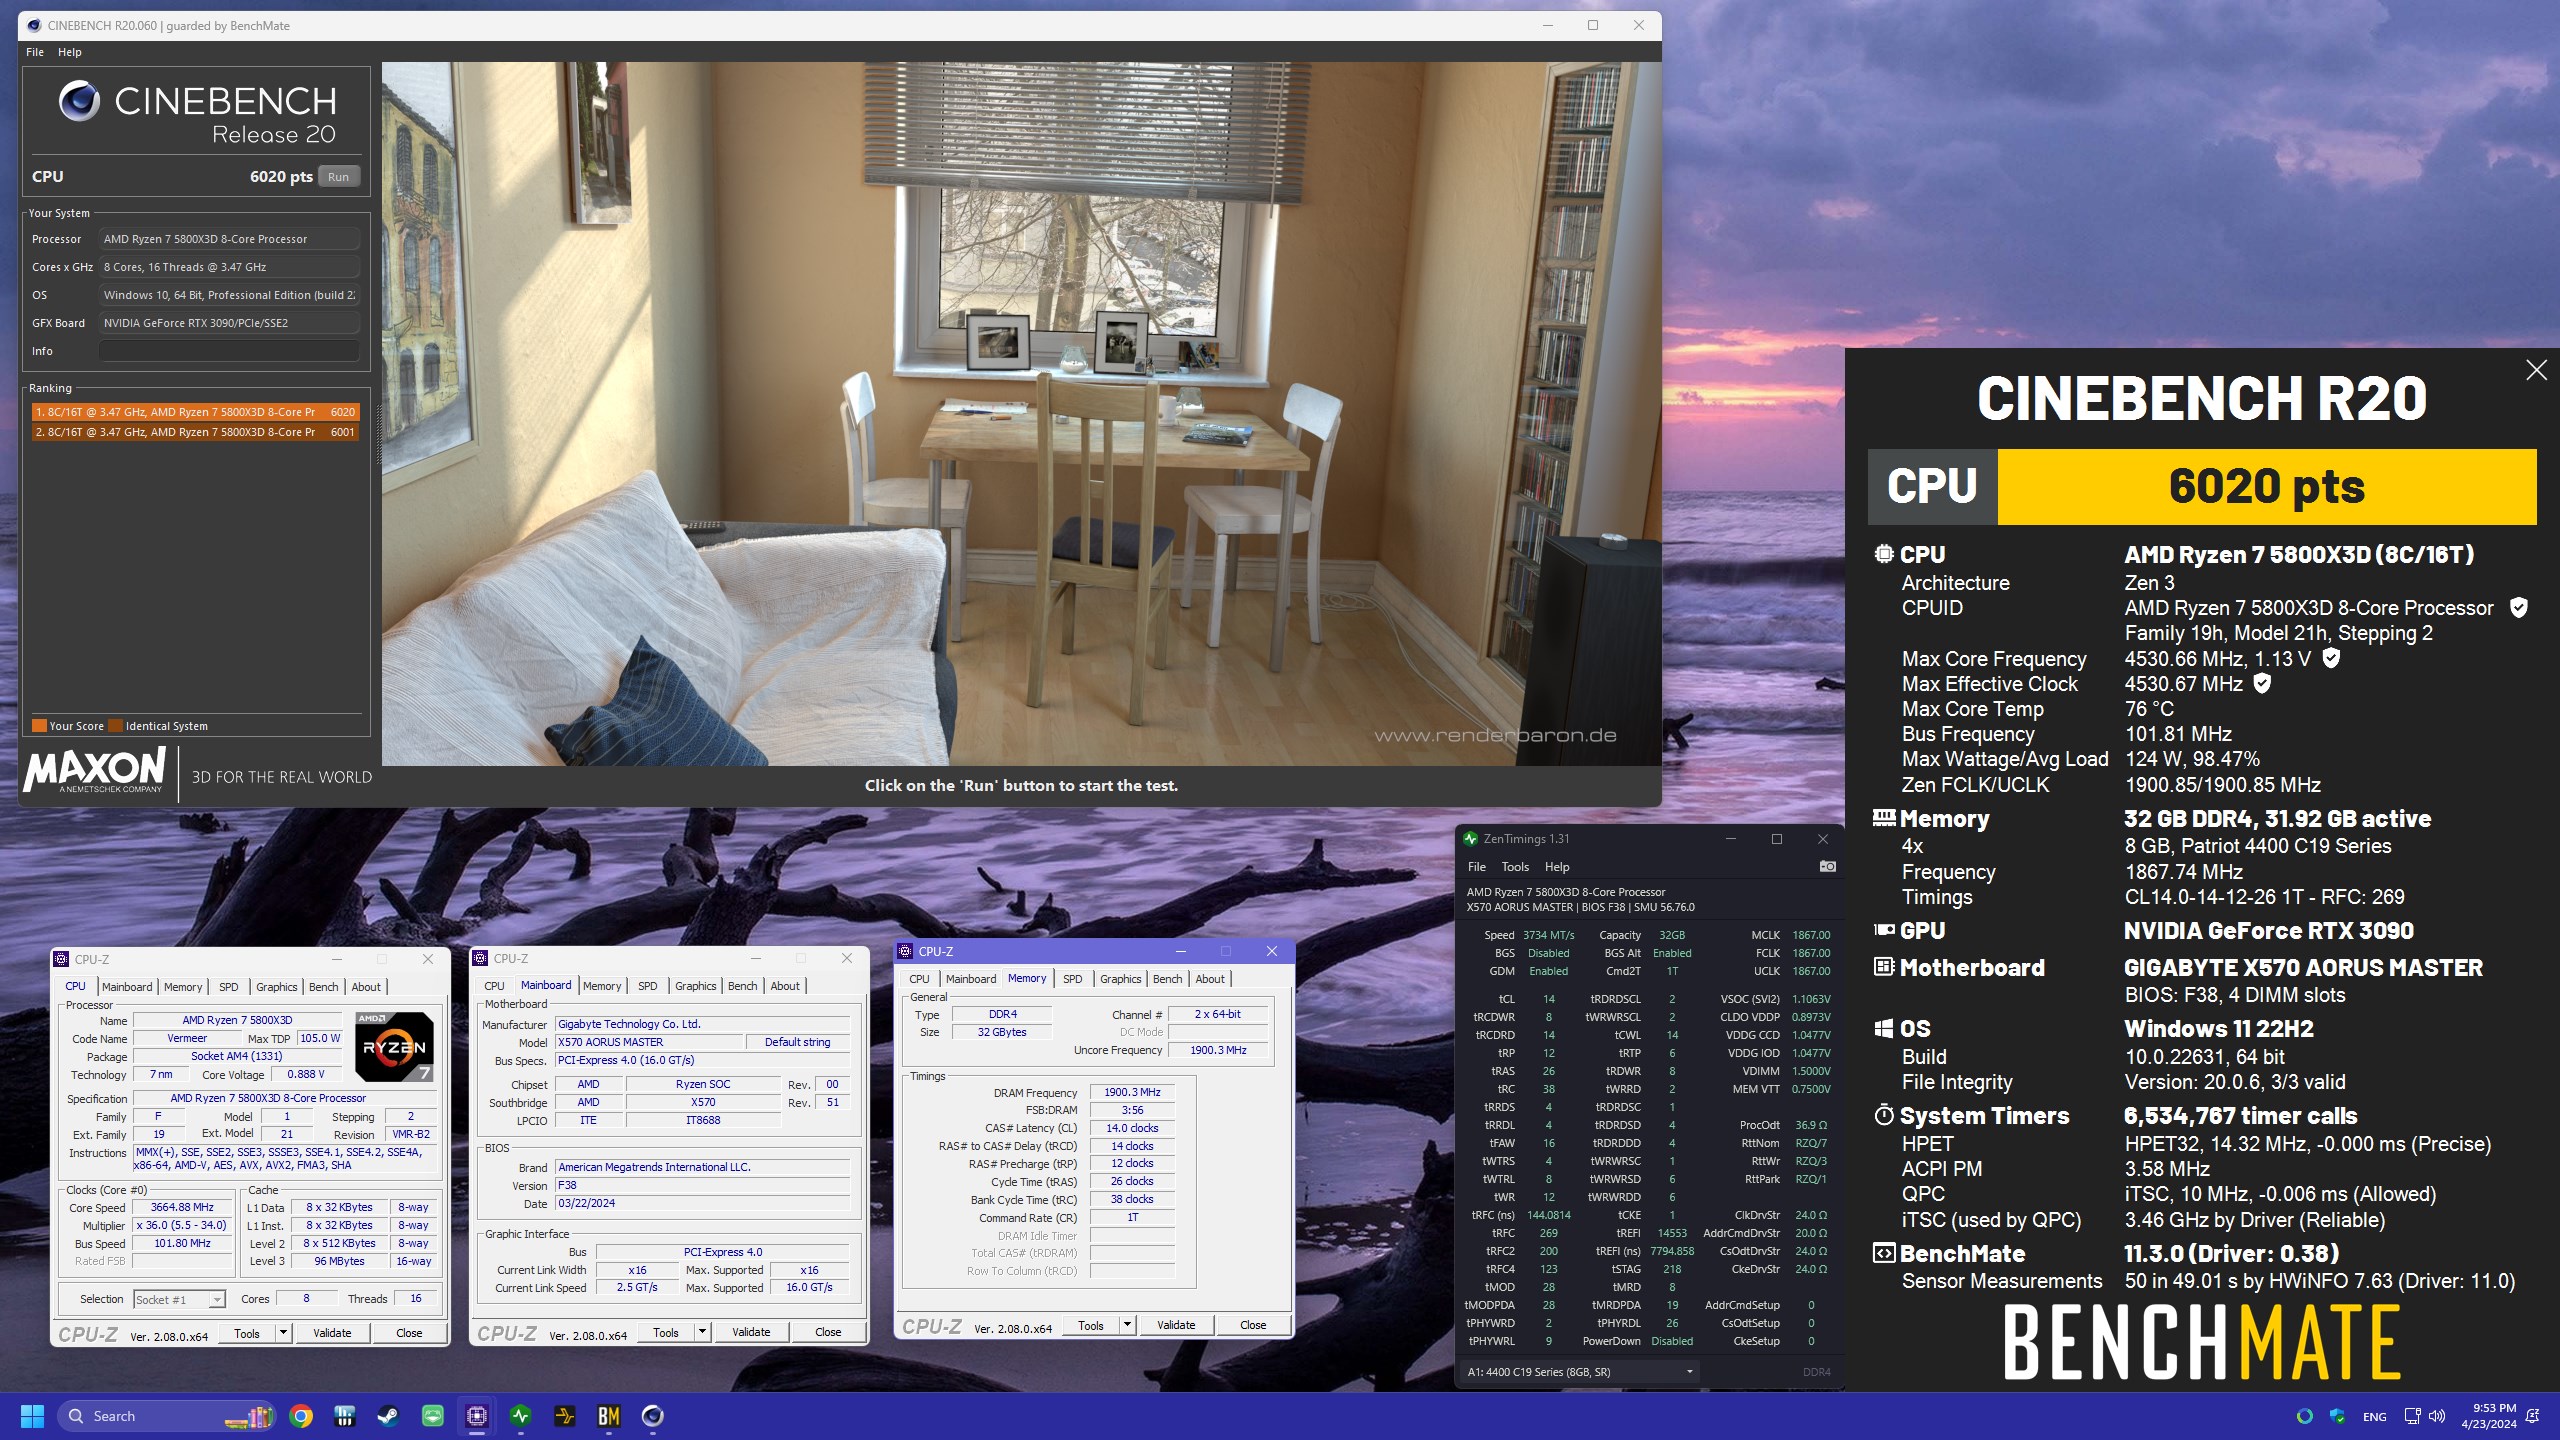Viewport: 2560px width, 1440px height.
Task: Click the Ryzen 7 logo in CPU-Z
Action: point(394,1047)
